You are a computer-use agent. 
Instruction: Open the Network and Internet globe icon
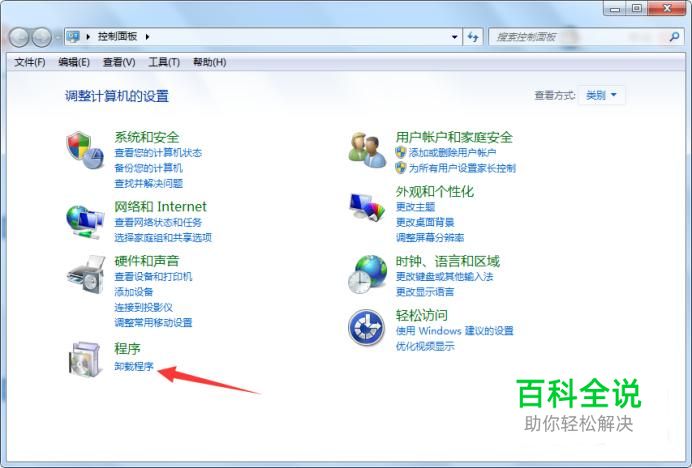[x=85, y=222]
